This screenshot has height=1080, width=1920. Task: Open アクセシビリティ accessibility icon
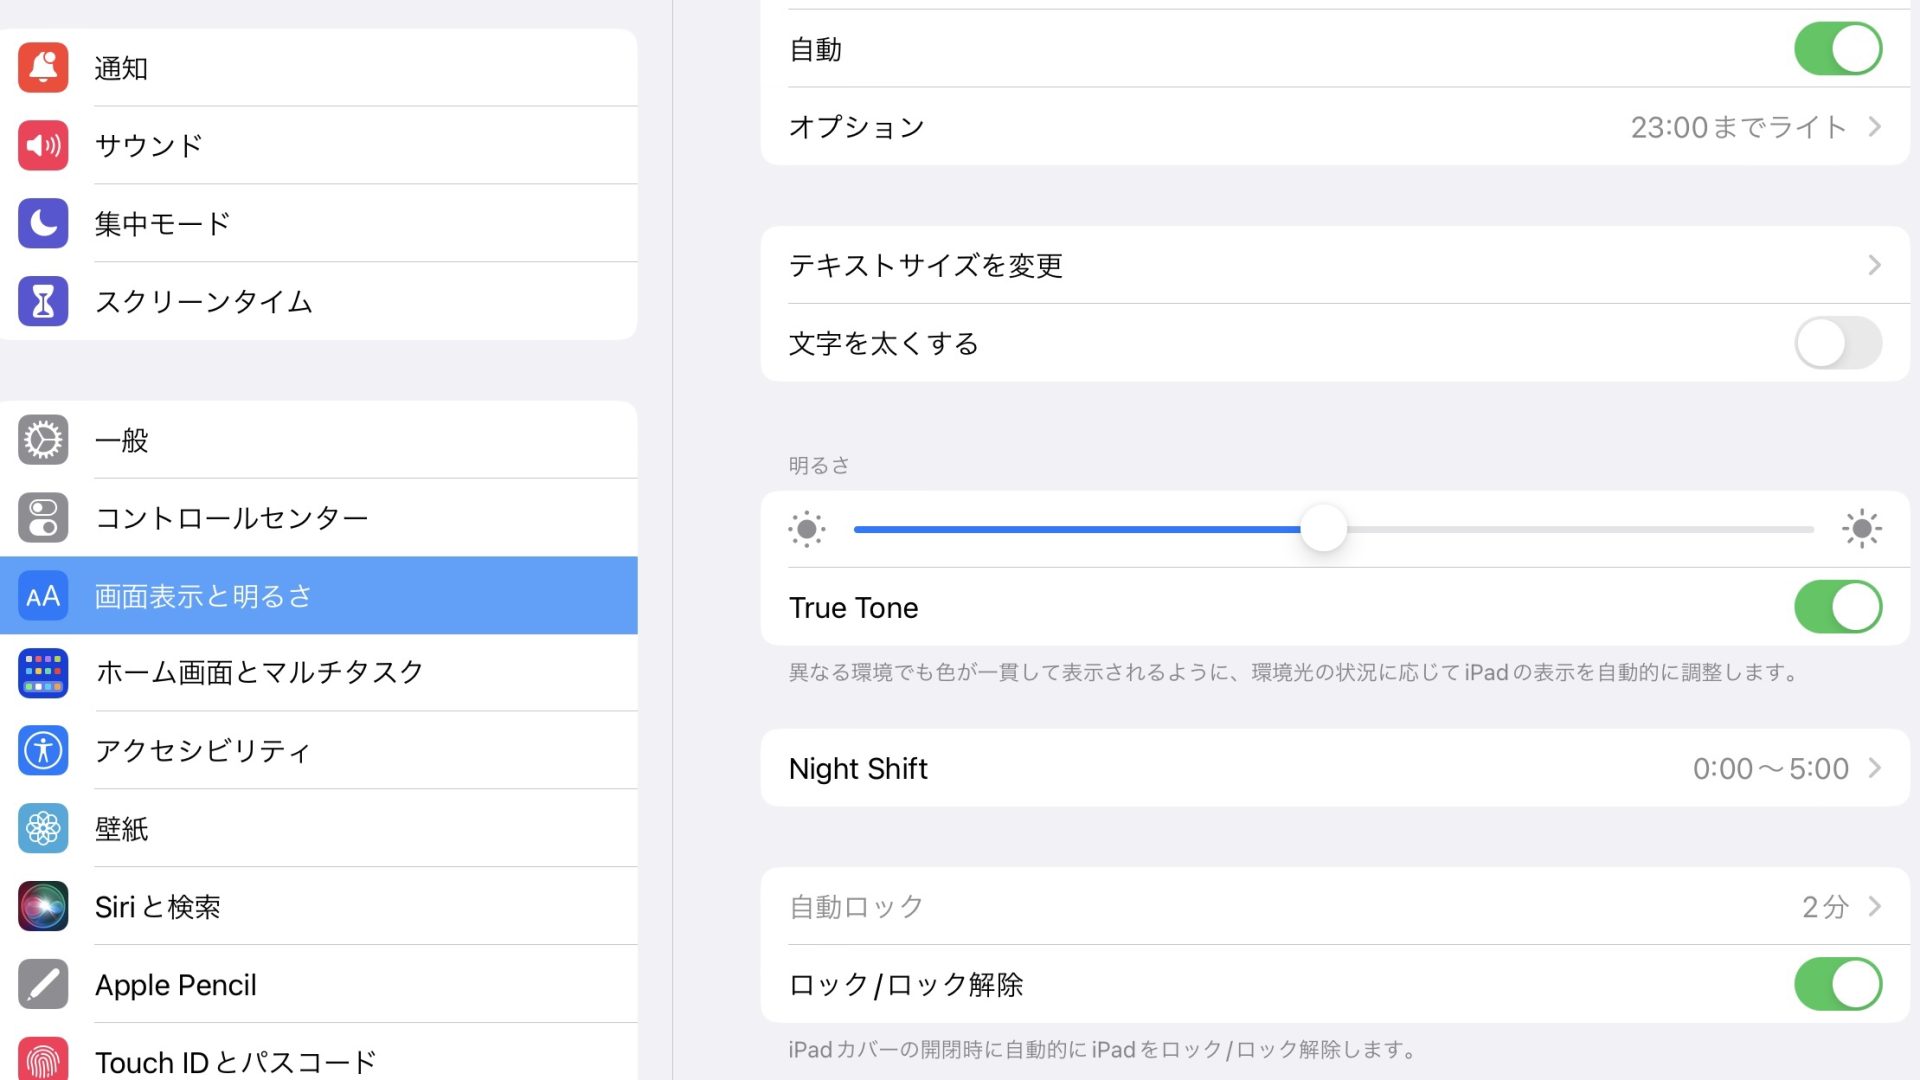pos(43,750)
